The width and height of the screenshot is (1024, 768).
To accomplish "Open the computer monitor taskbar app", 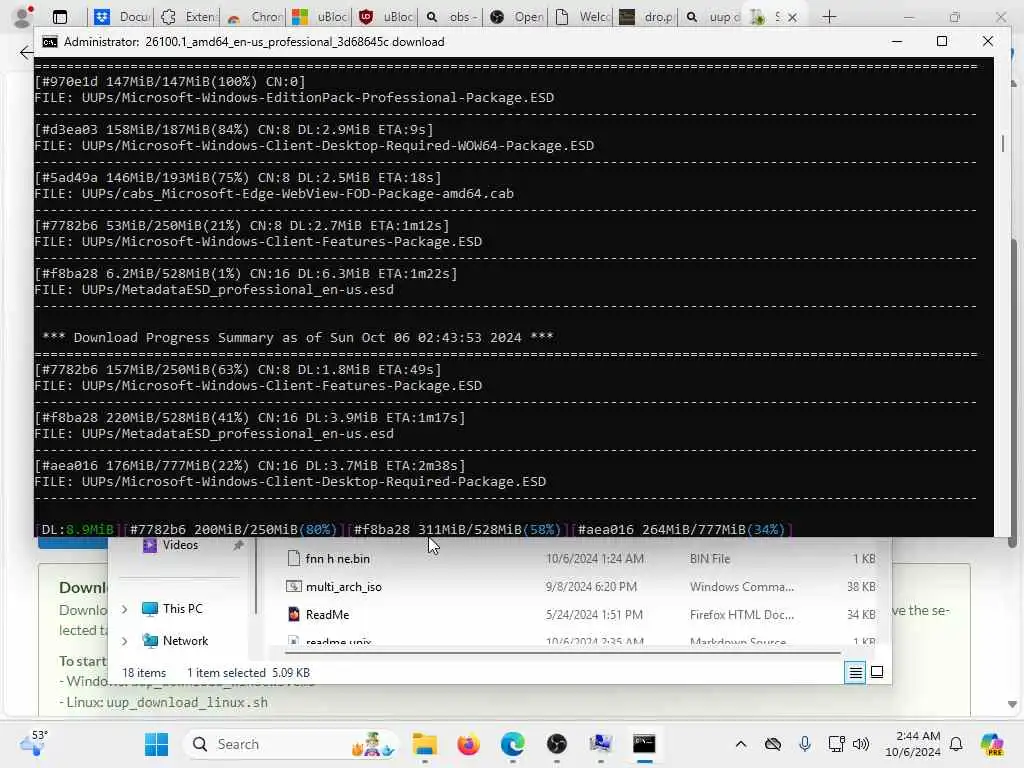I will [600, 744].
